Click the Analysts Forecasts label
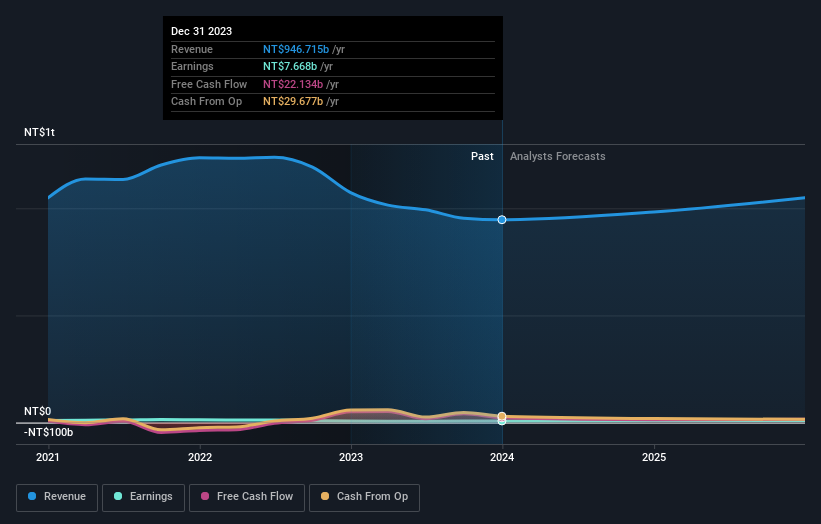821x524 pixels. [558, 157]
